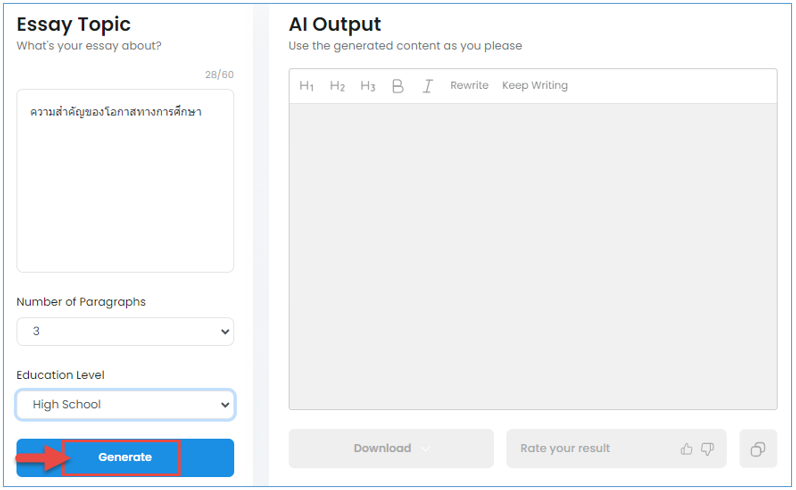Screen dimensions: 796x490
Task: Apply Heading 3 formatting
Action: (368, 86)
